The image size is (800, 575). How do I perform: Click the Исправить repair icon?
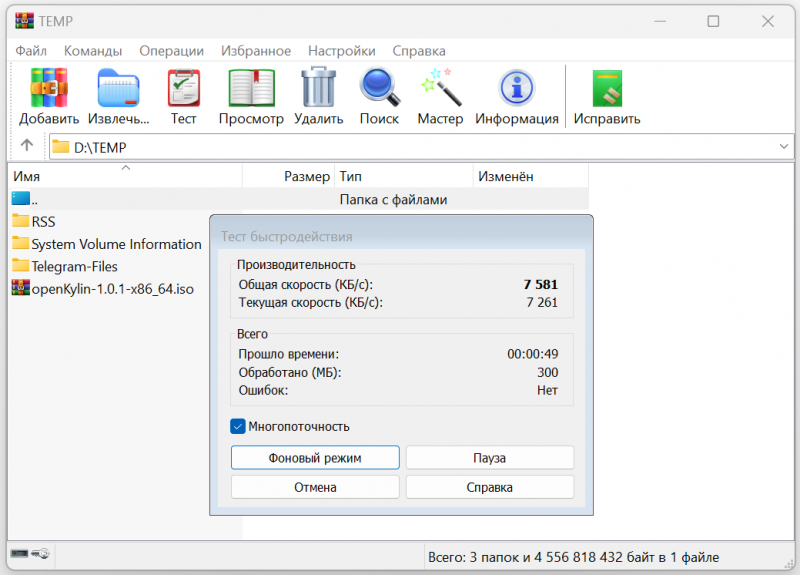pyautogui.click(x=607, y=88)
